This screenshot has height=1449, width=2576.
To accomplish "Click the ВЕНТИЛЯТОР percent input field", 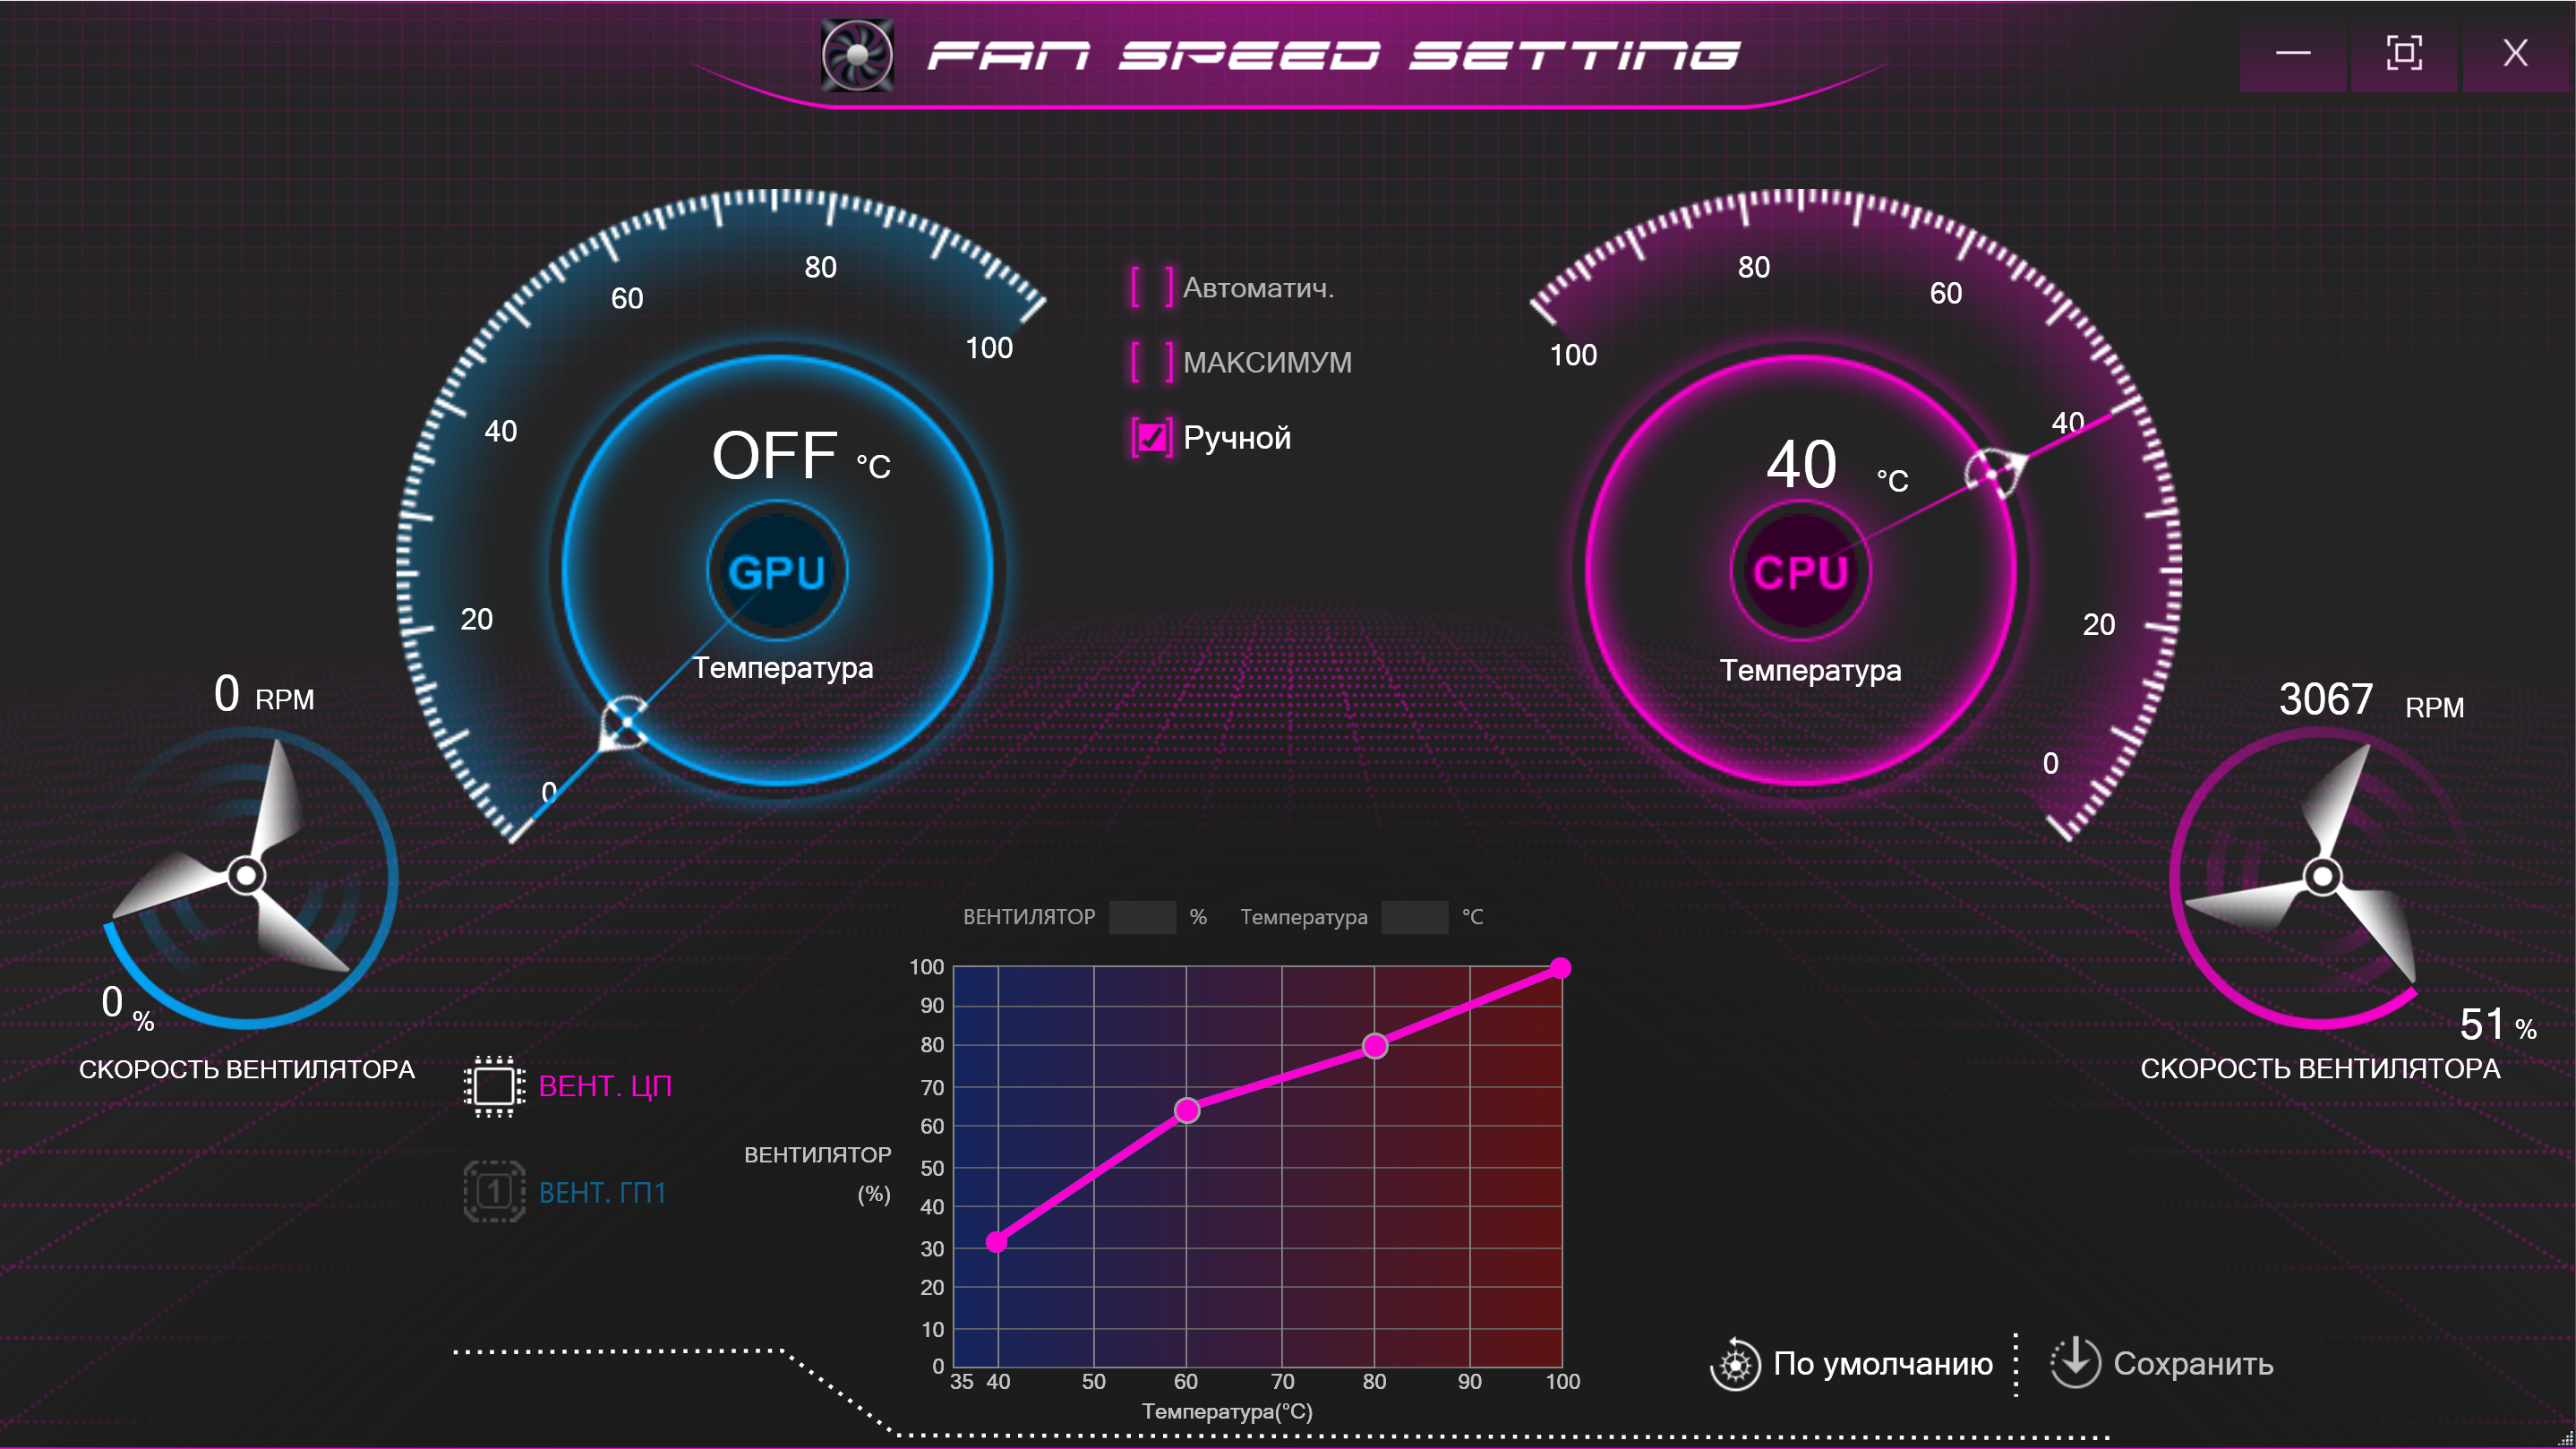I will 1142,917.
